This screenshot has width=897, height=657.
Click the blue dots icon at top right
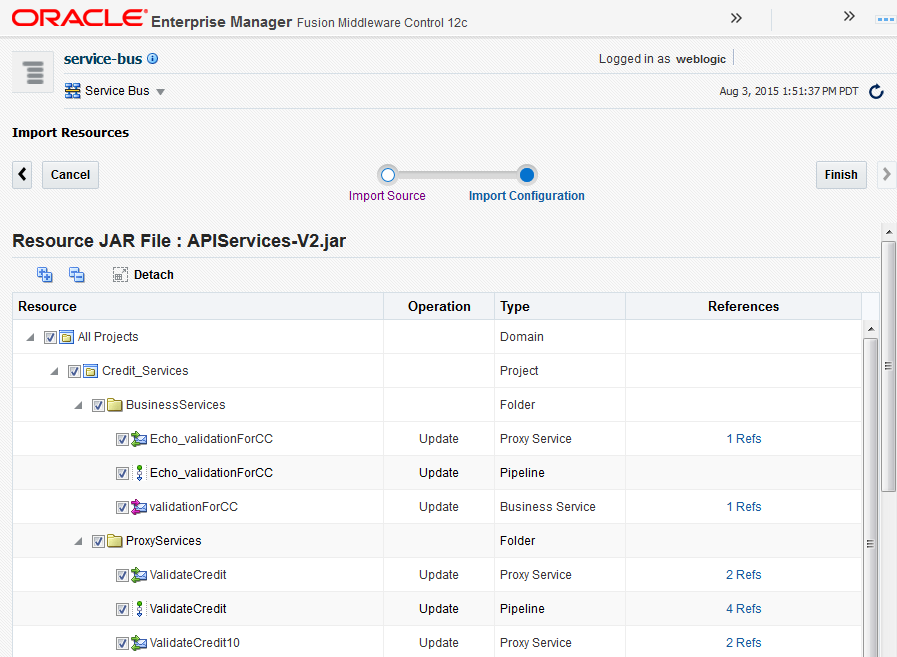886,19
